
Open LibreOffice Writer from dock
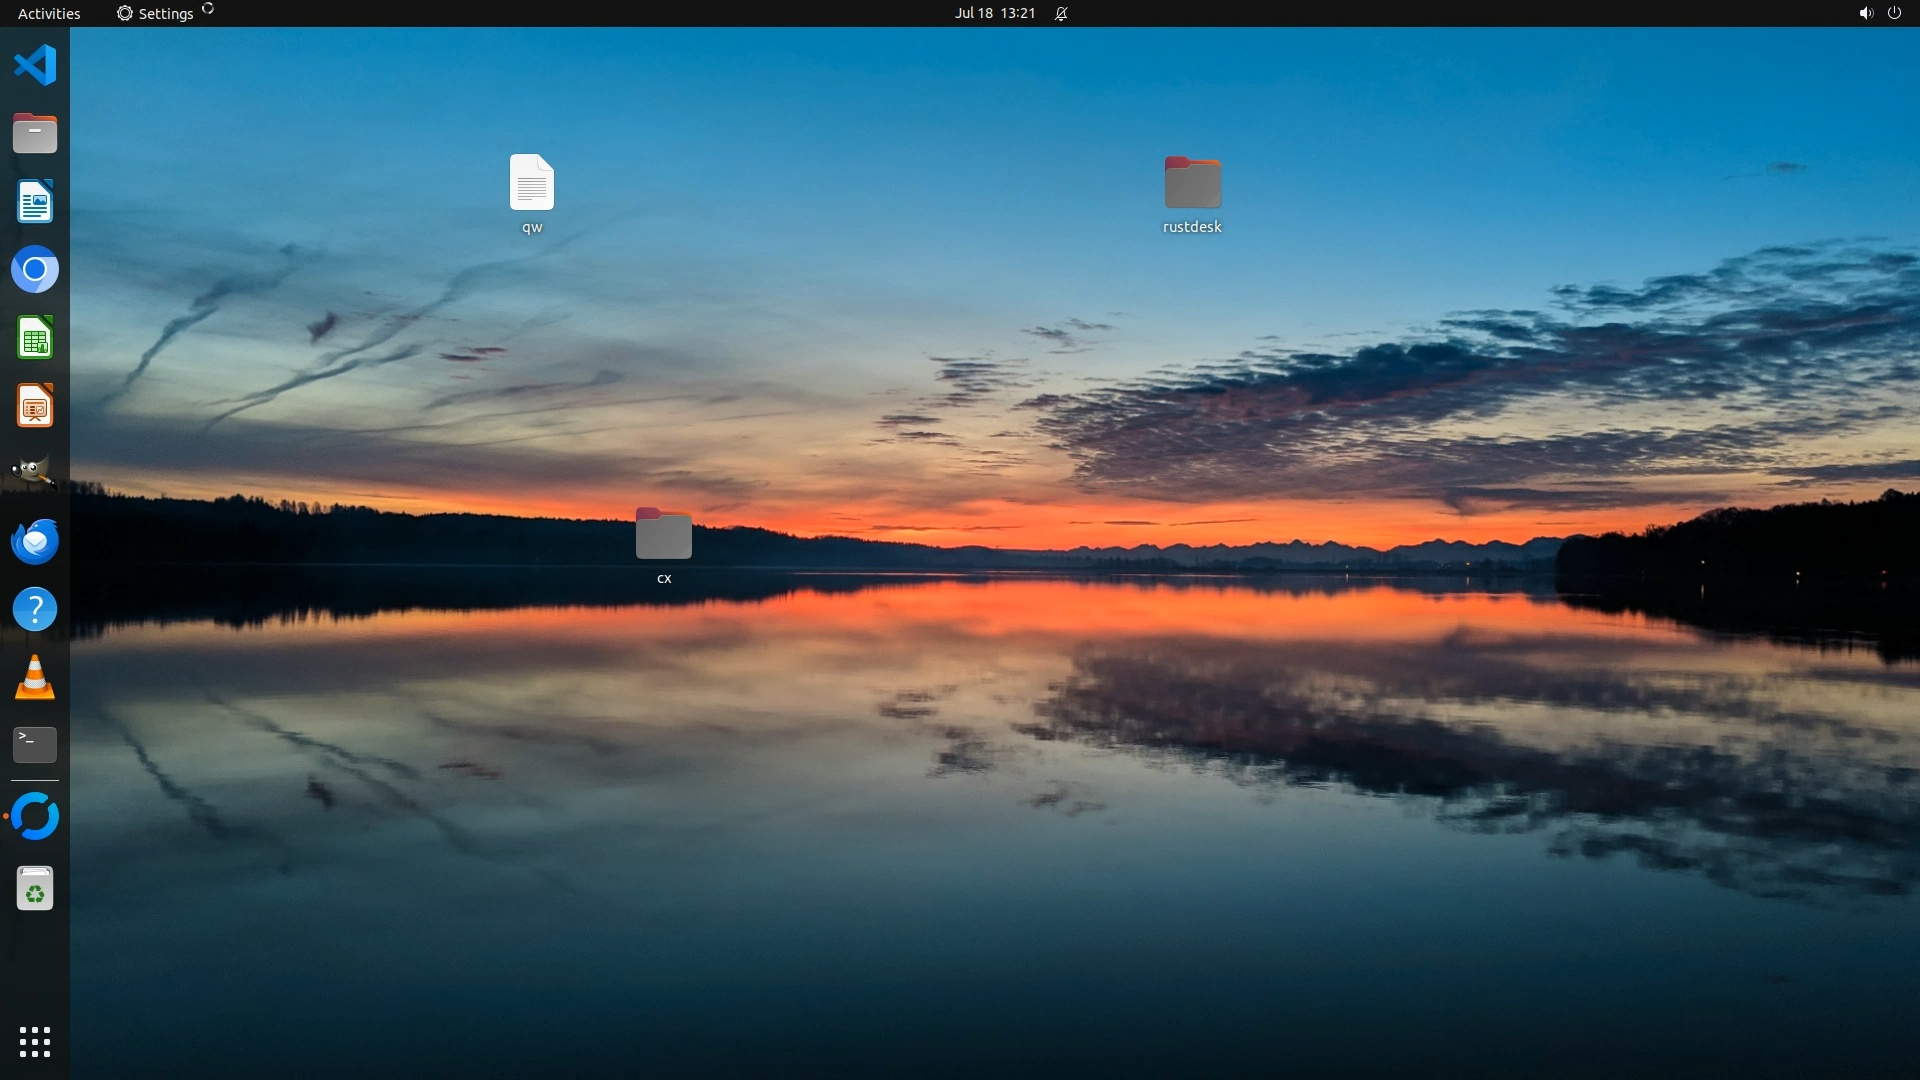35,202
